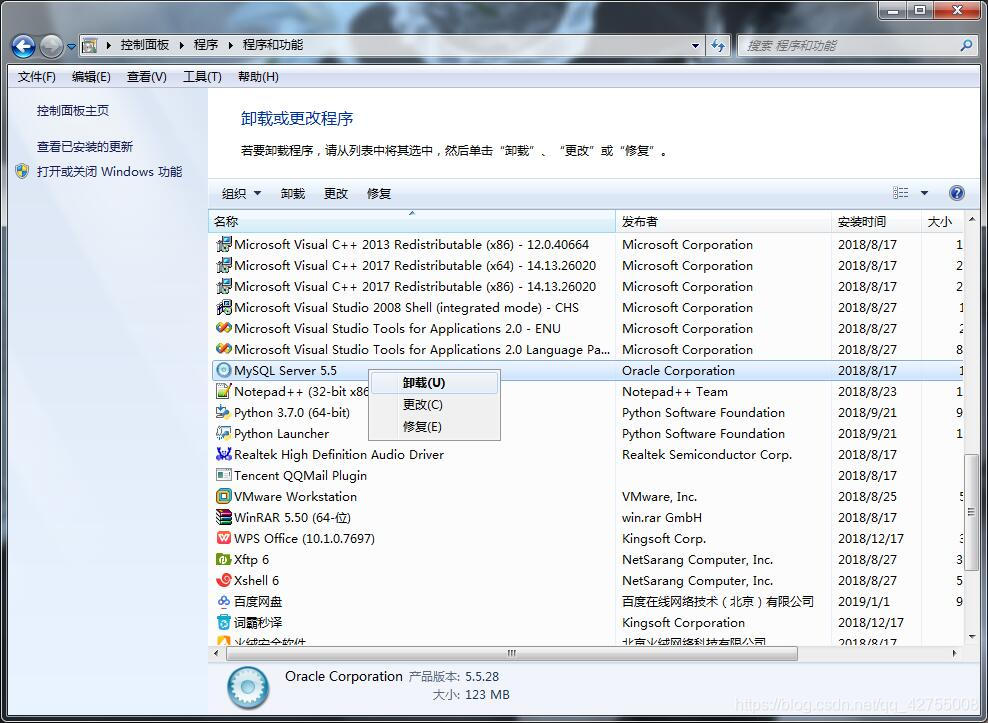Click the shield icon for Windows features
Screen dimensions: 988x723
click(x=22, y=171)
